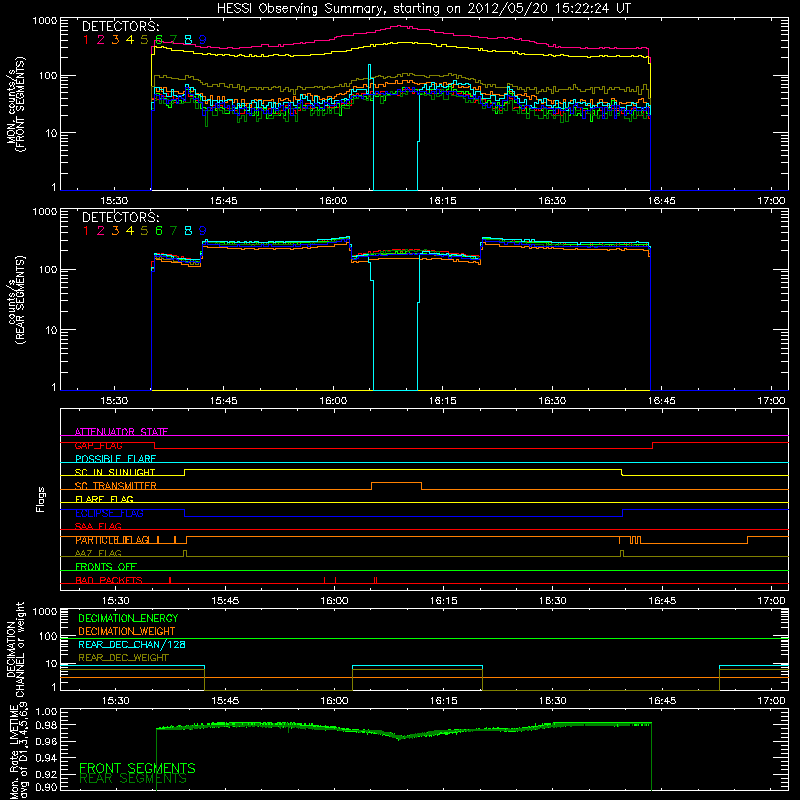The height and width of the screenshot is (800, 800).
Task: Click 10 tick on rear segments count axis
Action: pos(51,330)
